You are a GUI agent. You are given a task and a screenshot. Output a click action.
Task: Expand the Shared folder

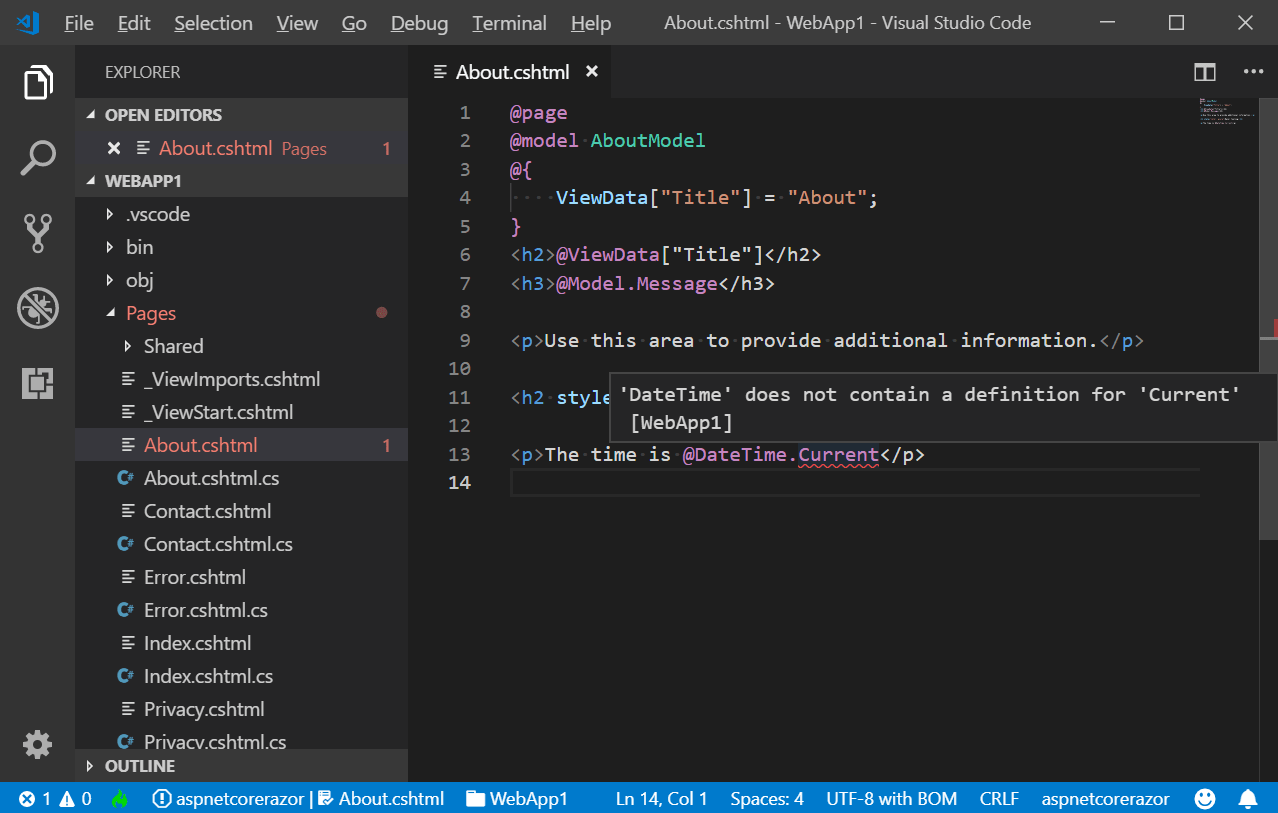pyautogui.click(x=173, y=346)
